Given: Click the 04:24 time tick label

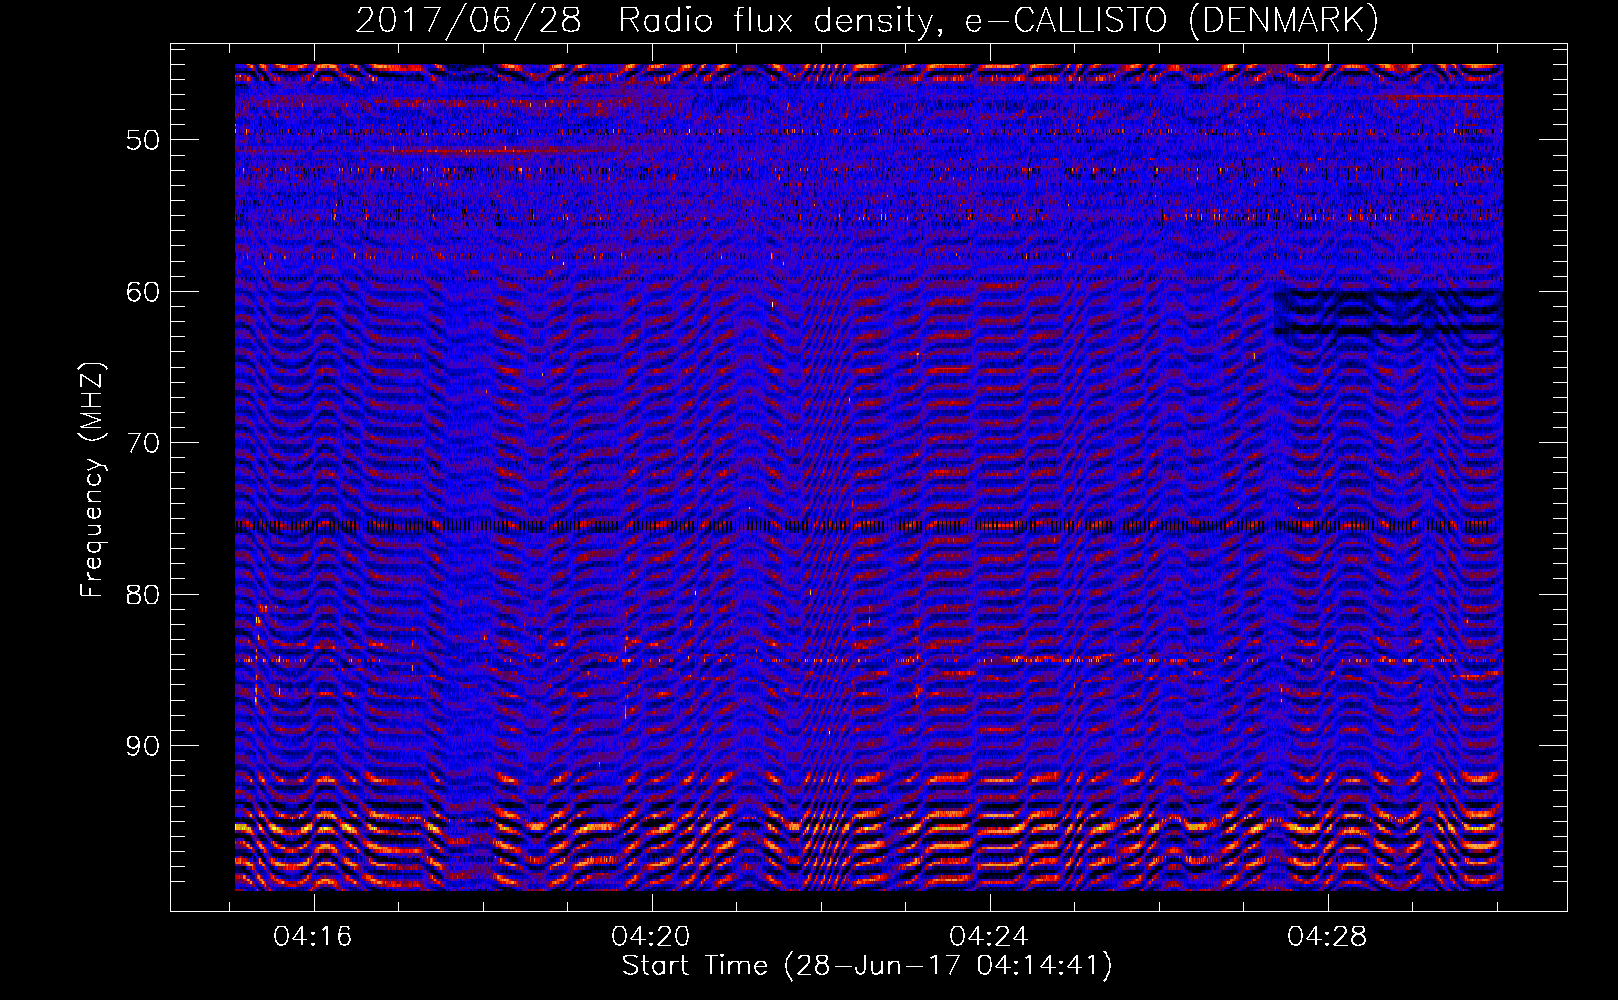Looking at the screenshot, I should point(989,937).
